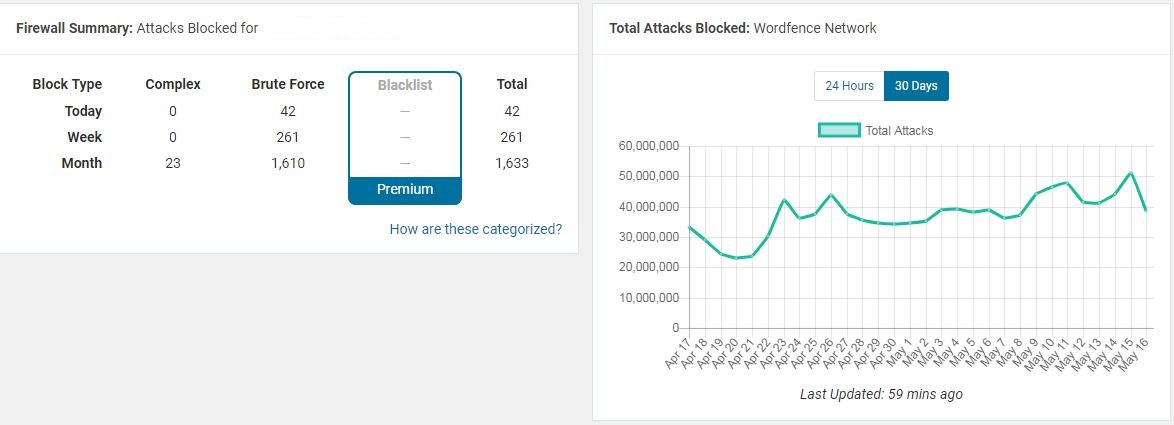1174x425 pixels.
Task: Click today's Brute Force count of 42
Action: tap(288, 111)
